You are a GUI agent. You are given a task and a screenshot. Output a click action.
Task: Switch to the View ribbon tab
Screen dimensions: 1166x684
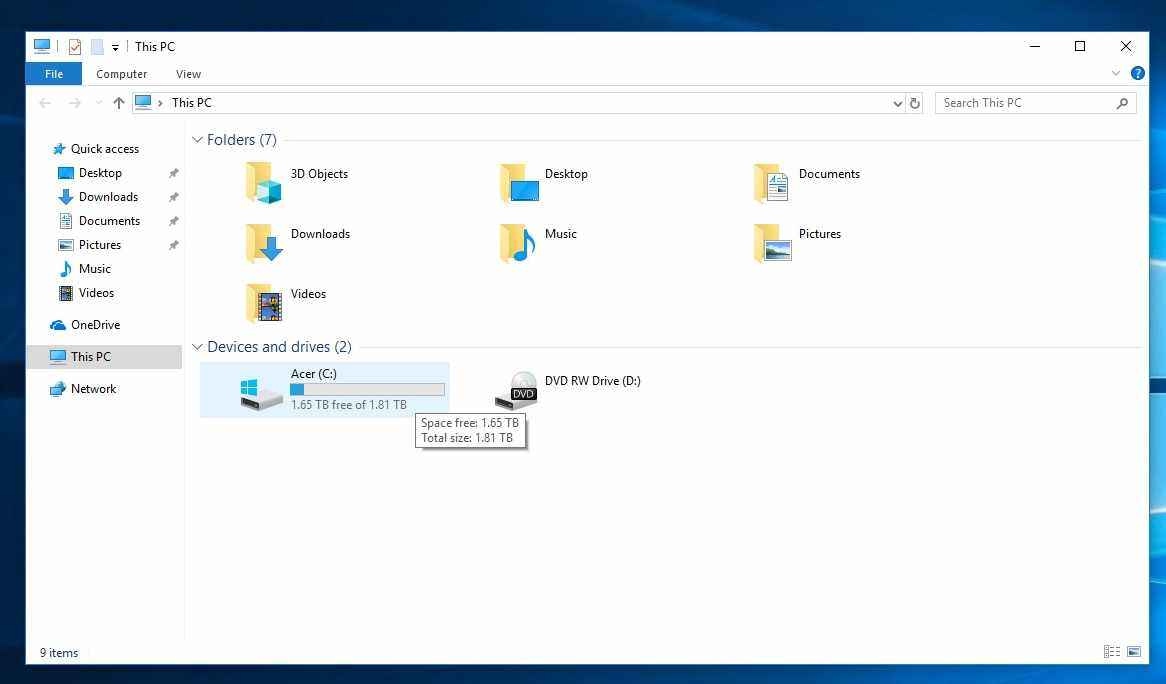coord(188,74)
